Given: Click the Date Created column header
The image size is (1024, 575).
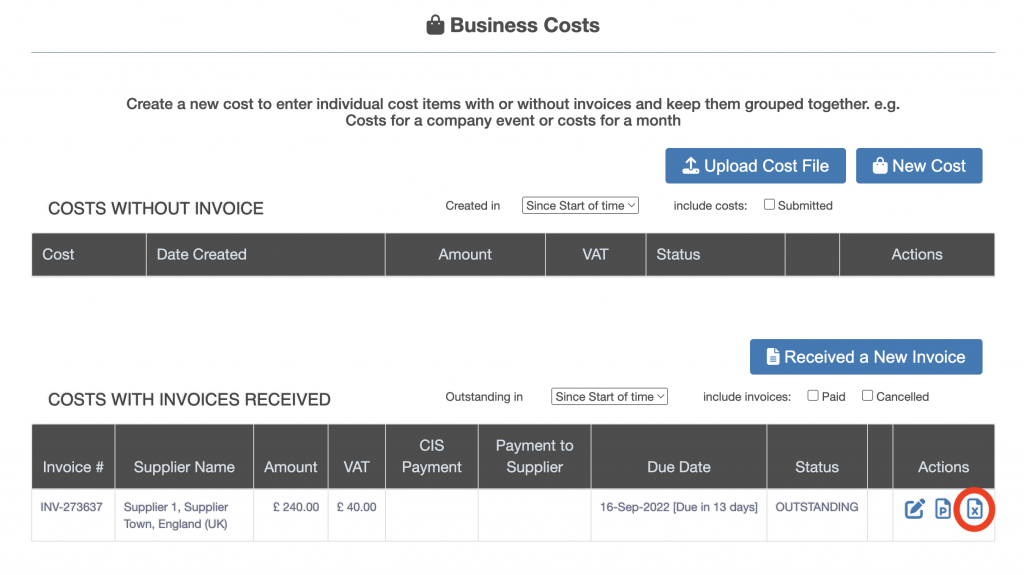Looking at the screenshot, I should click(202, 254).
